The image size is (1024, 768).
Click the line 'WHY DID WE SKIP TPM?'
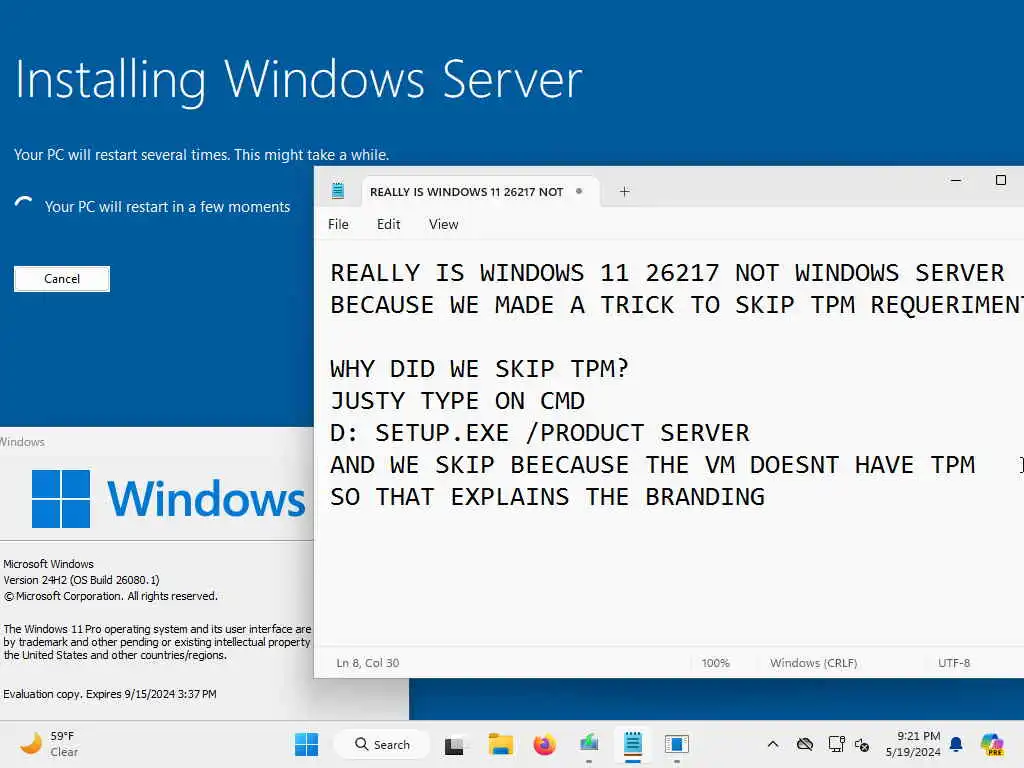[480, 368]
